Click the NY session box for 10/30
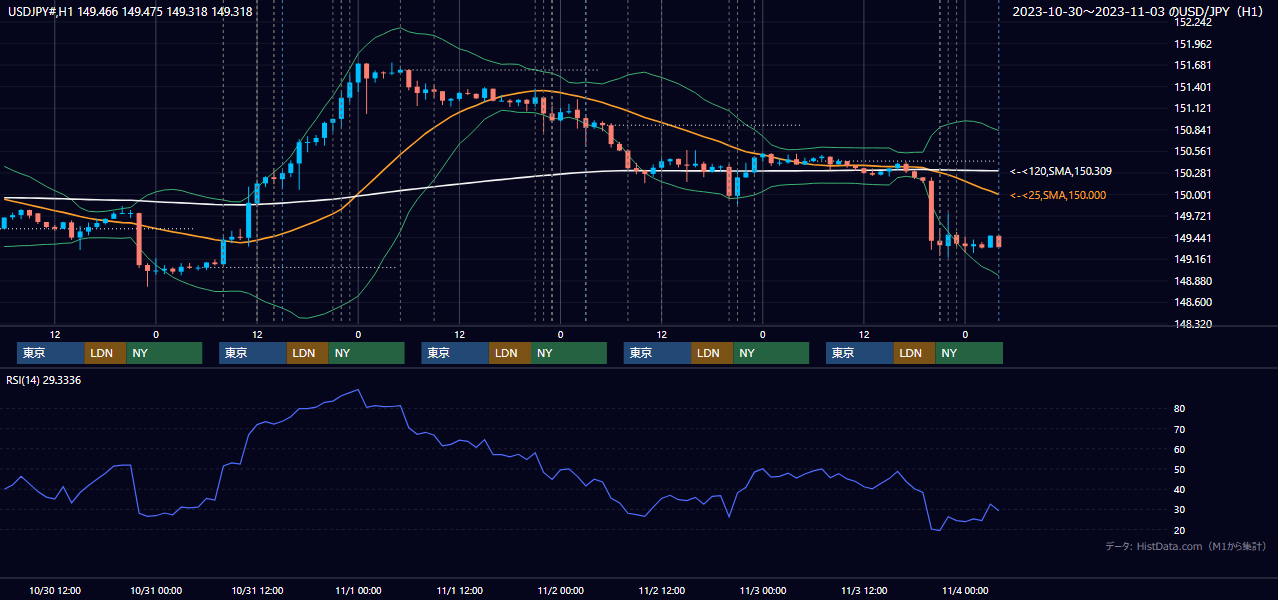Screen dimensions: 1278x600 [164, 353]
